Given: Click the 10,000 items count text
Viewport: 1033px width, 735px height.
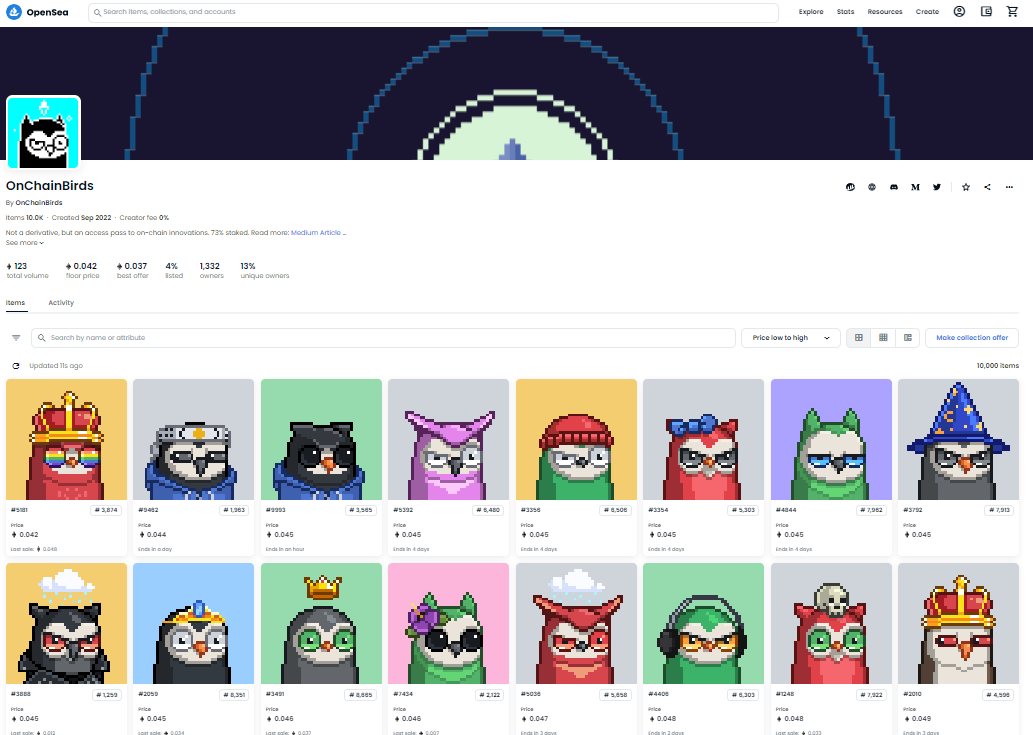Looking at the screenshot, I should pyautogui.click(x=997, y=366).
